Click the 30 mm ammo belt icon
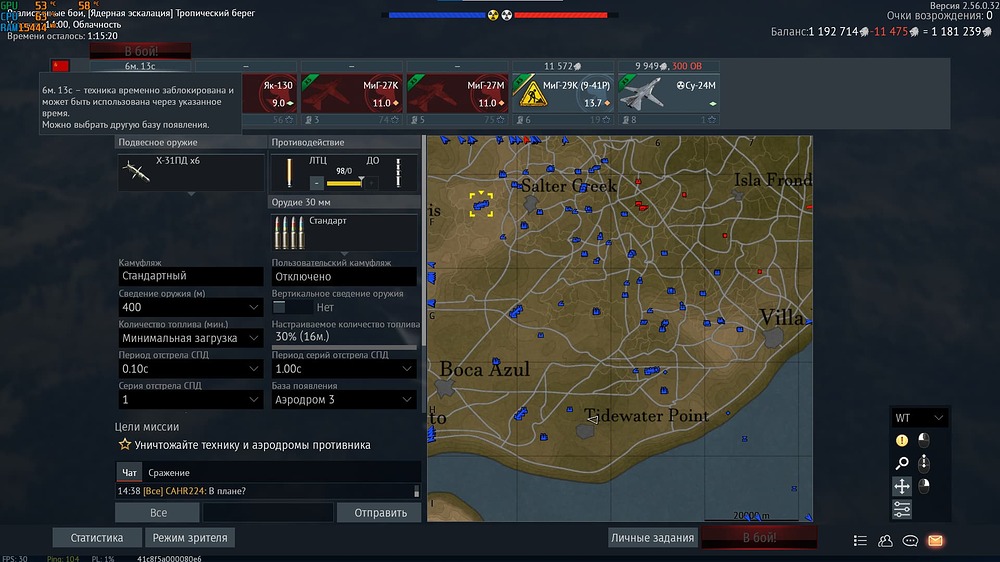 pyautogui.click(x=288, y=233)
